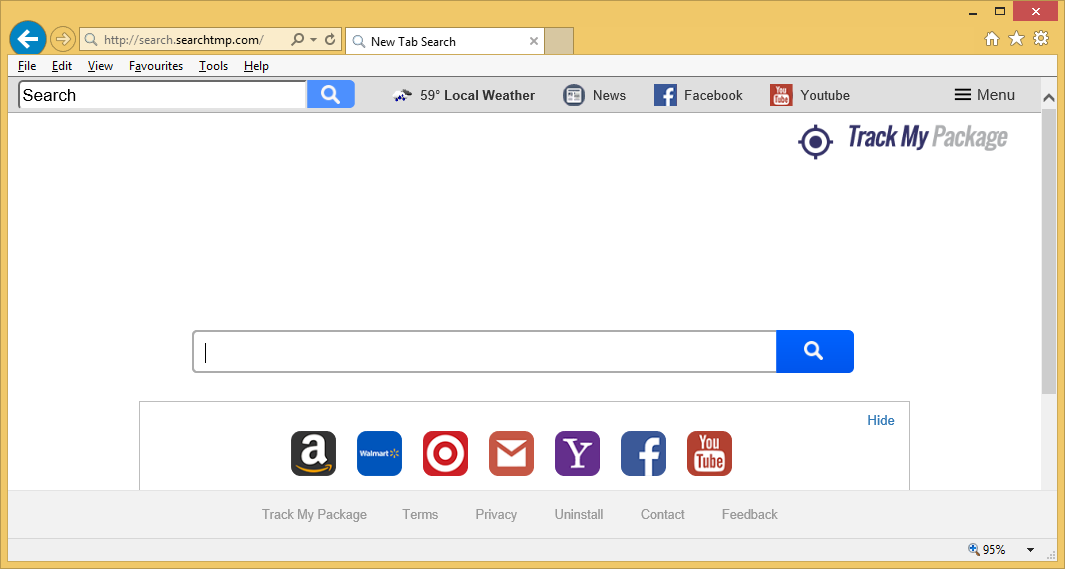Go back with the blue back arrow
The image size is (1065, 569).
tap(28, 39)
